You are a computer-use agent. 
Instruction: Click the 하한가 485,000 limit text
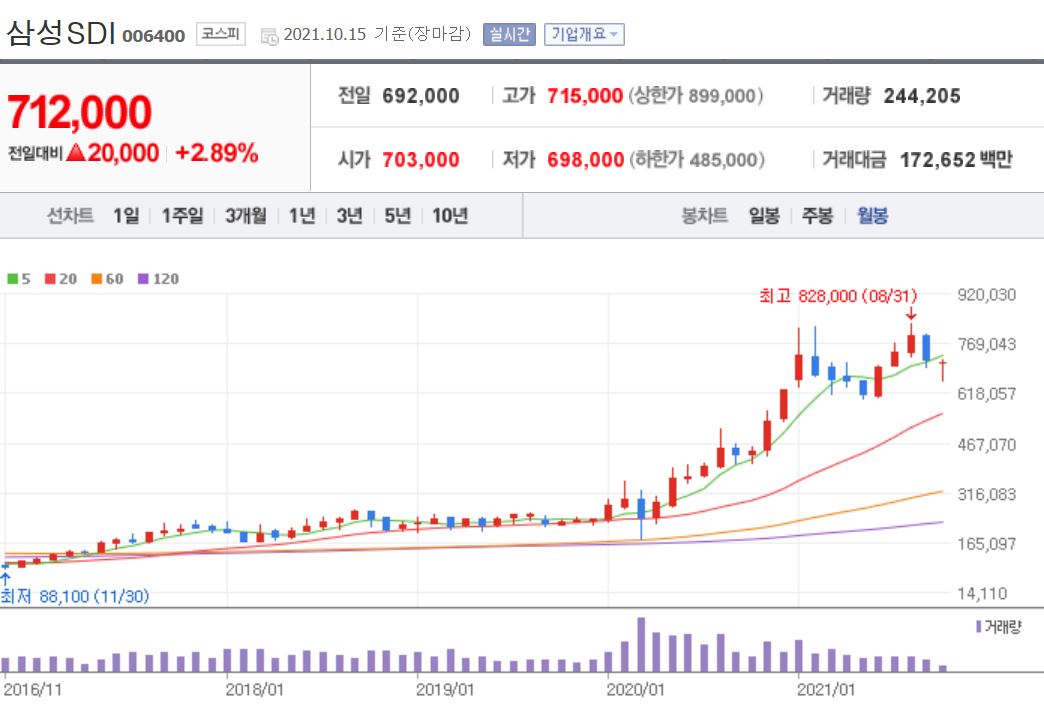(x=697, y=160)
